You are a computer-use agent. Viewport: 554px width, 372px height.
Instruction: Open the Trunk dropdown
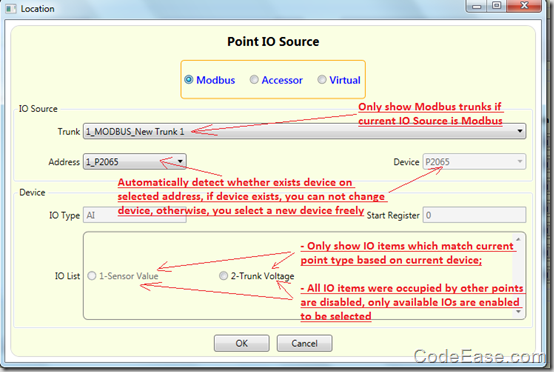coord(305,131)
